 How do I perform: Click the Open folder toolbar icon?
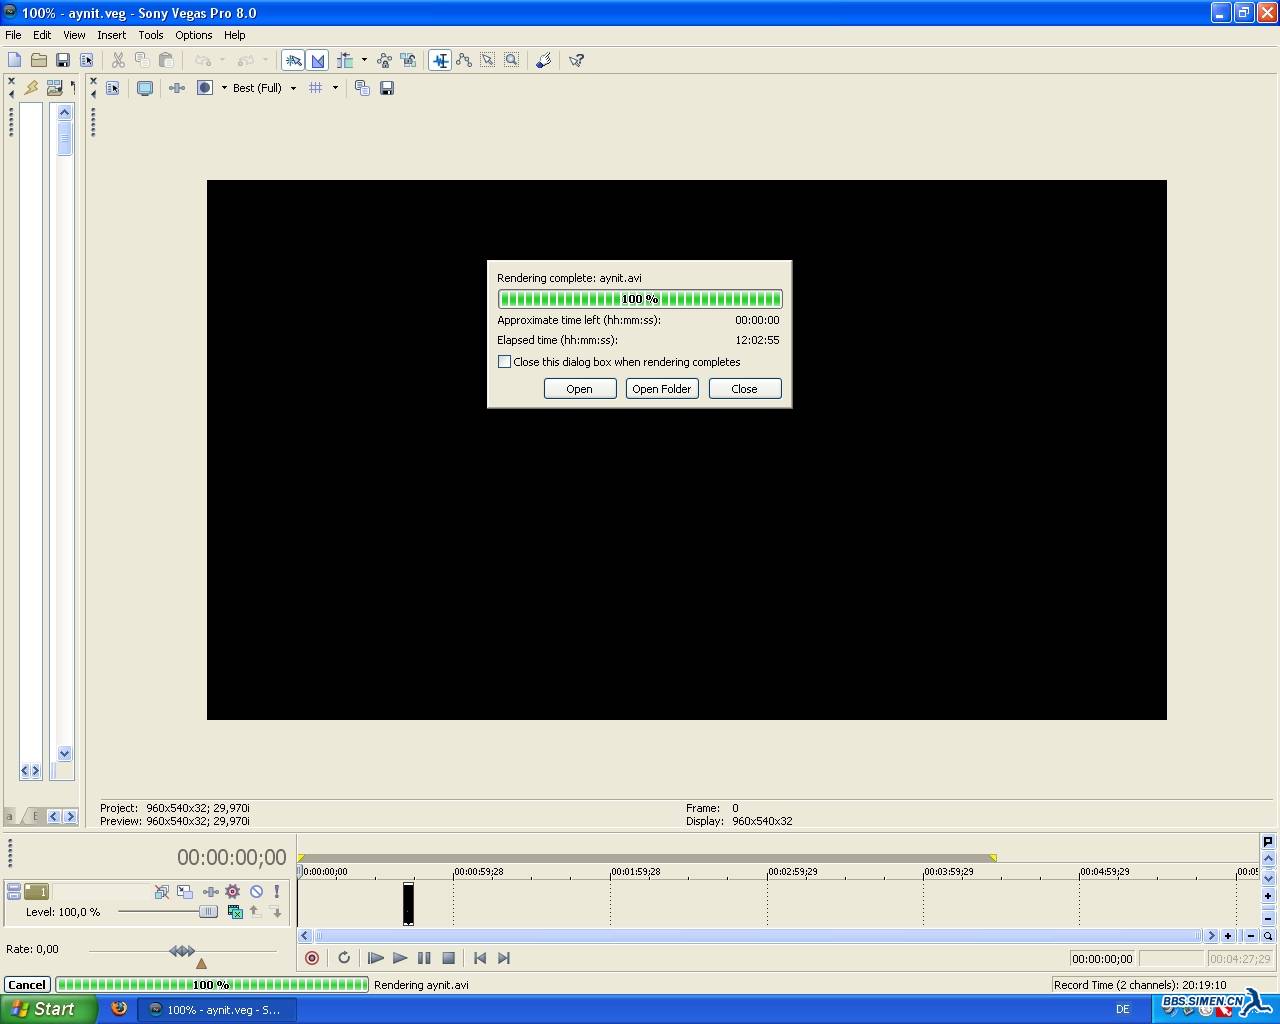coord(38,60)
